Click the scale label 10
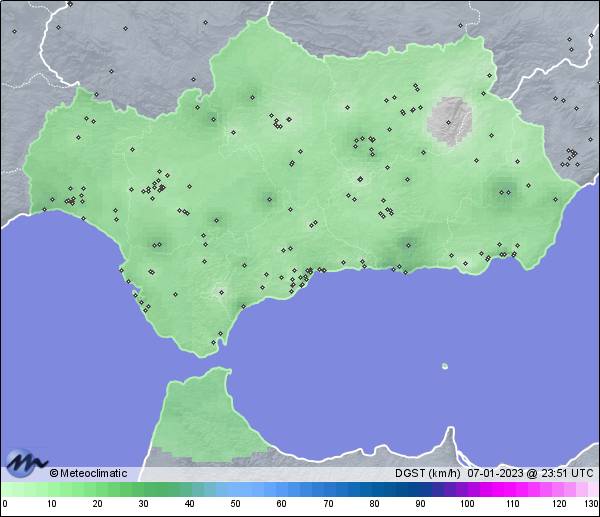The width and height of the screenshot is (600, 517). tap(52, 504)
